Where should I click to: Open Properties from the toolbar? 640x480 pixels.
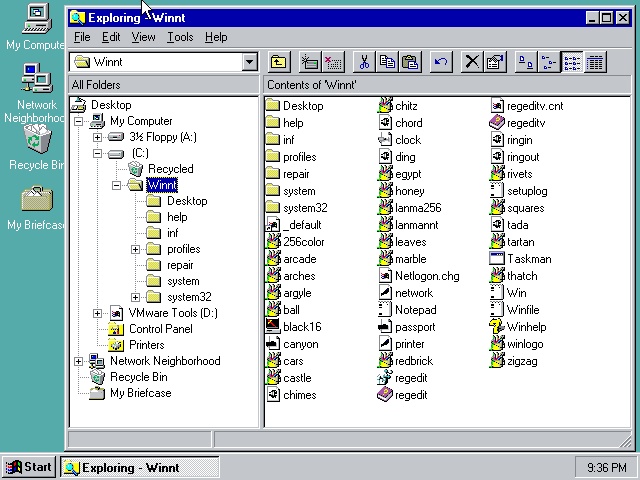[x=495, y=62]
